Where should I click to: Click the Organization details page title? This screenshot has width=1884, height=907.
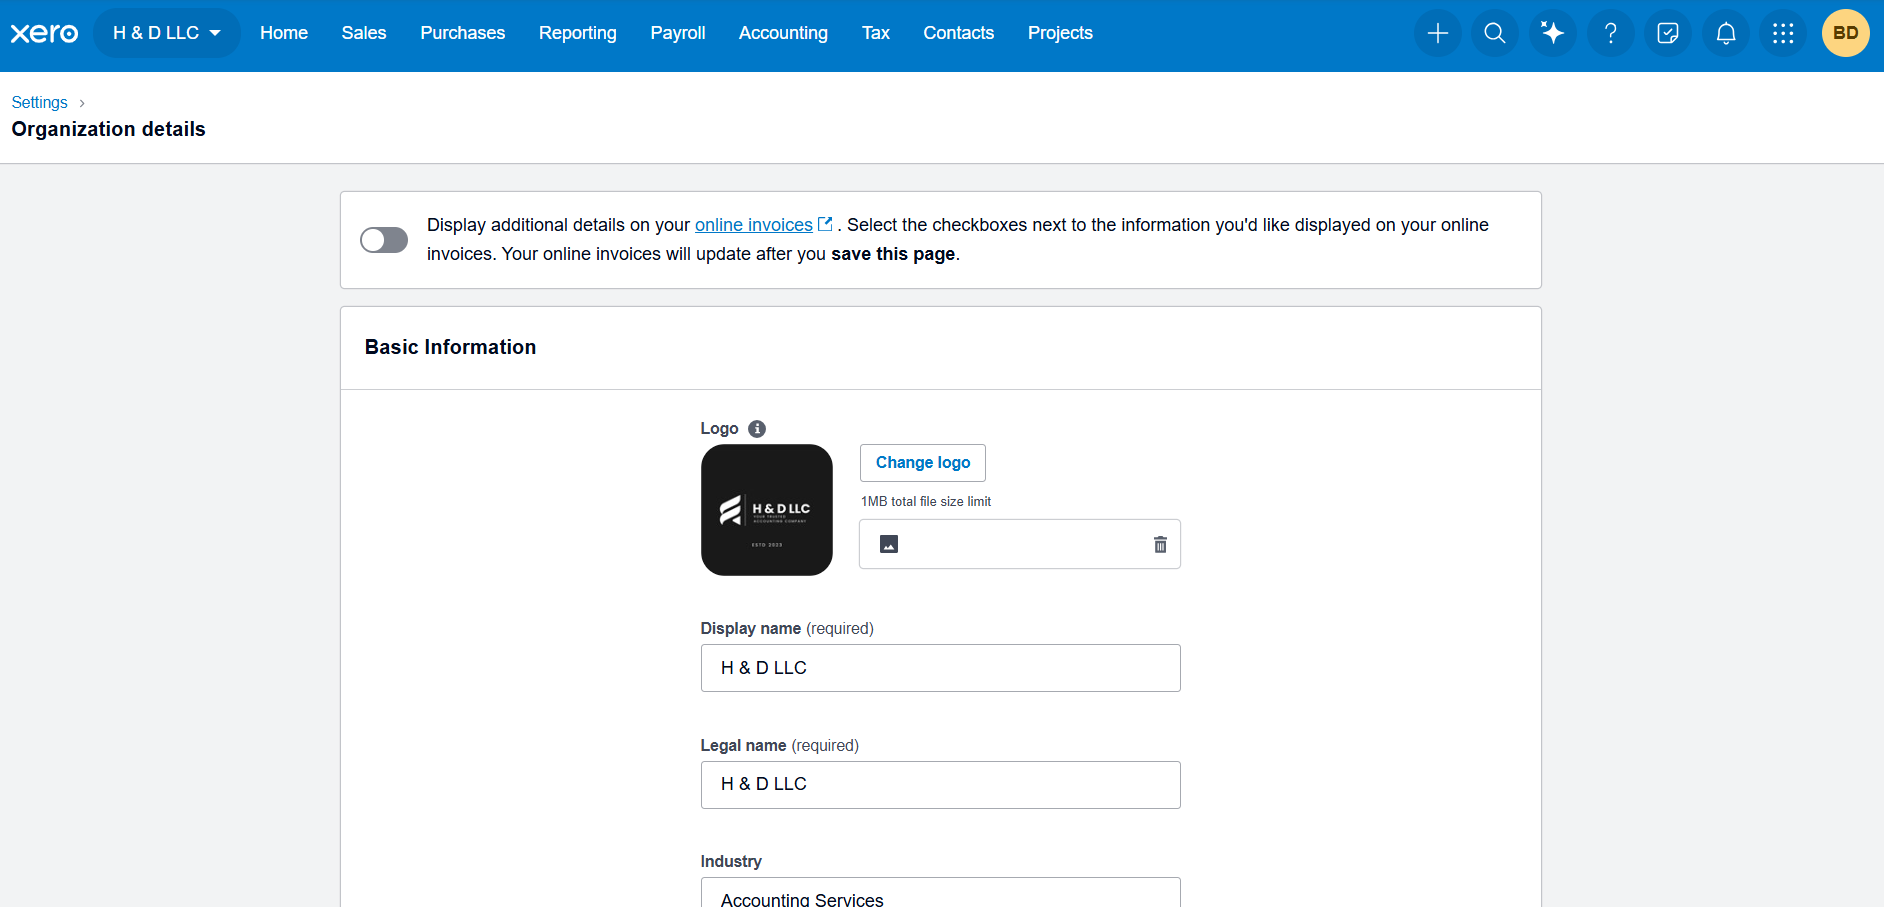(109, 129)
